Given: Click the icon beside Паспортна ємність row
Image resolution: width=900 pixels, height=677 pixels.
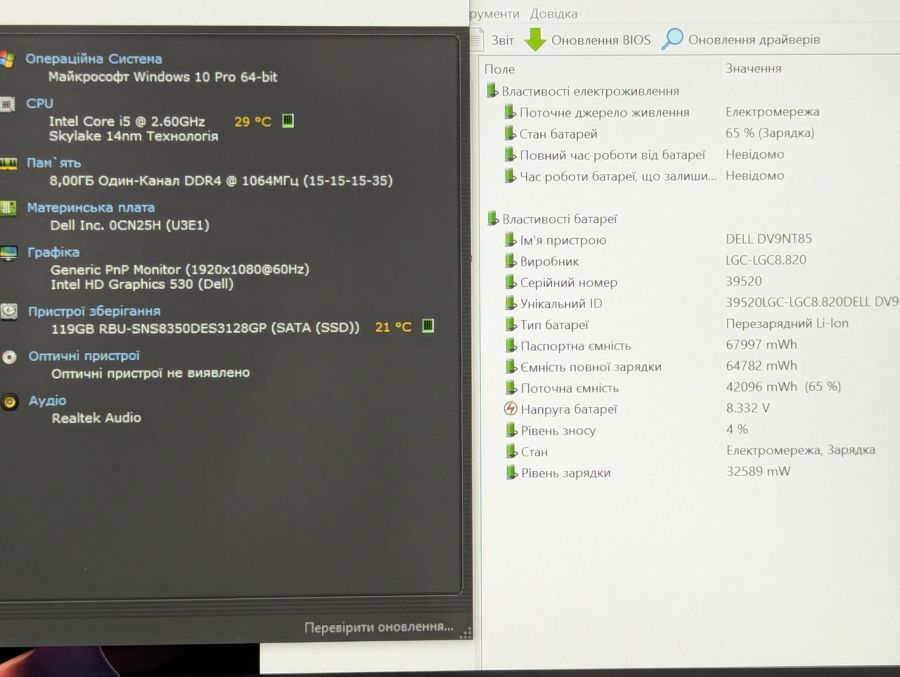Looking at the screenshot, I should [x=511, y=345].
